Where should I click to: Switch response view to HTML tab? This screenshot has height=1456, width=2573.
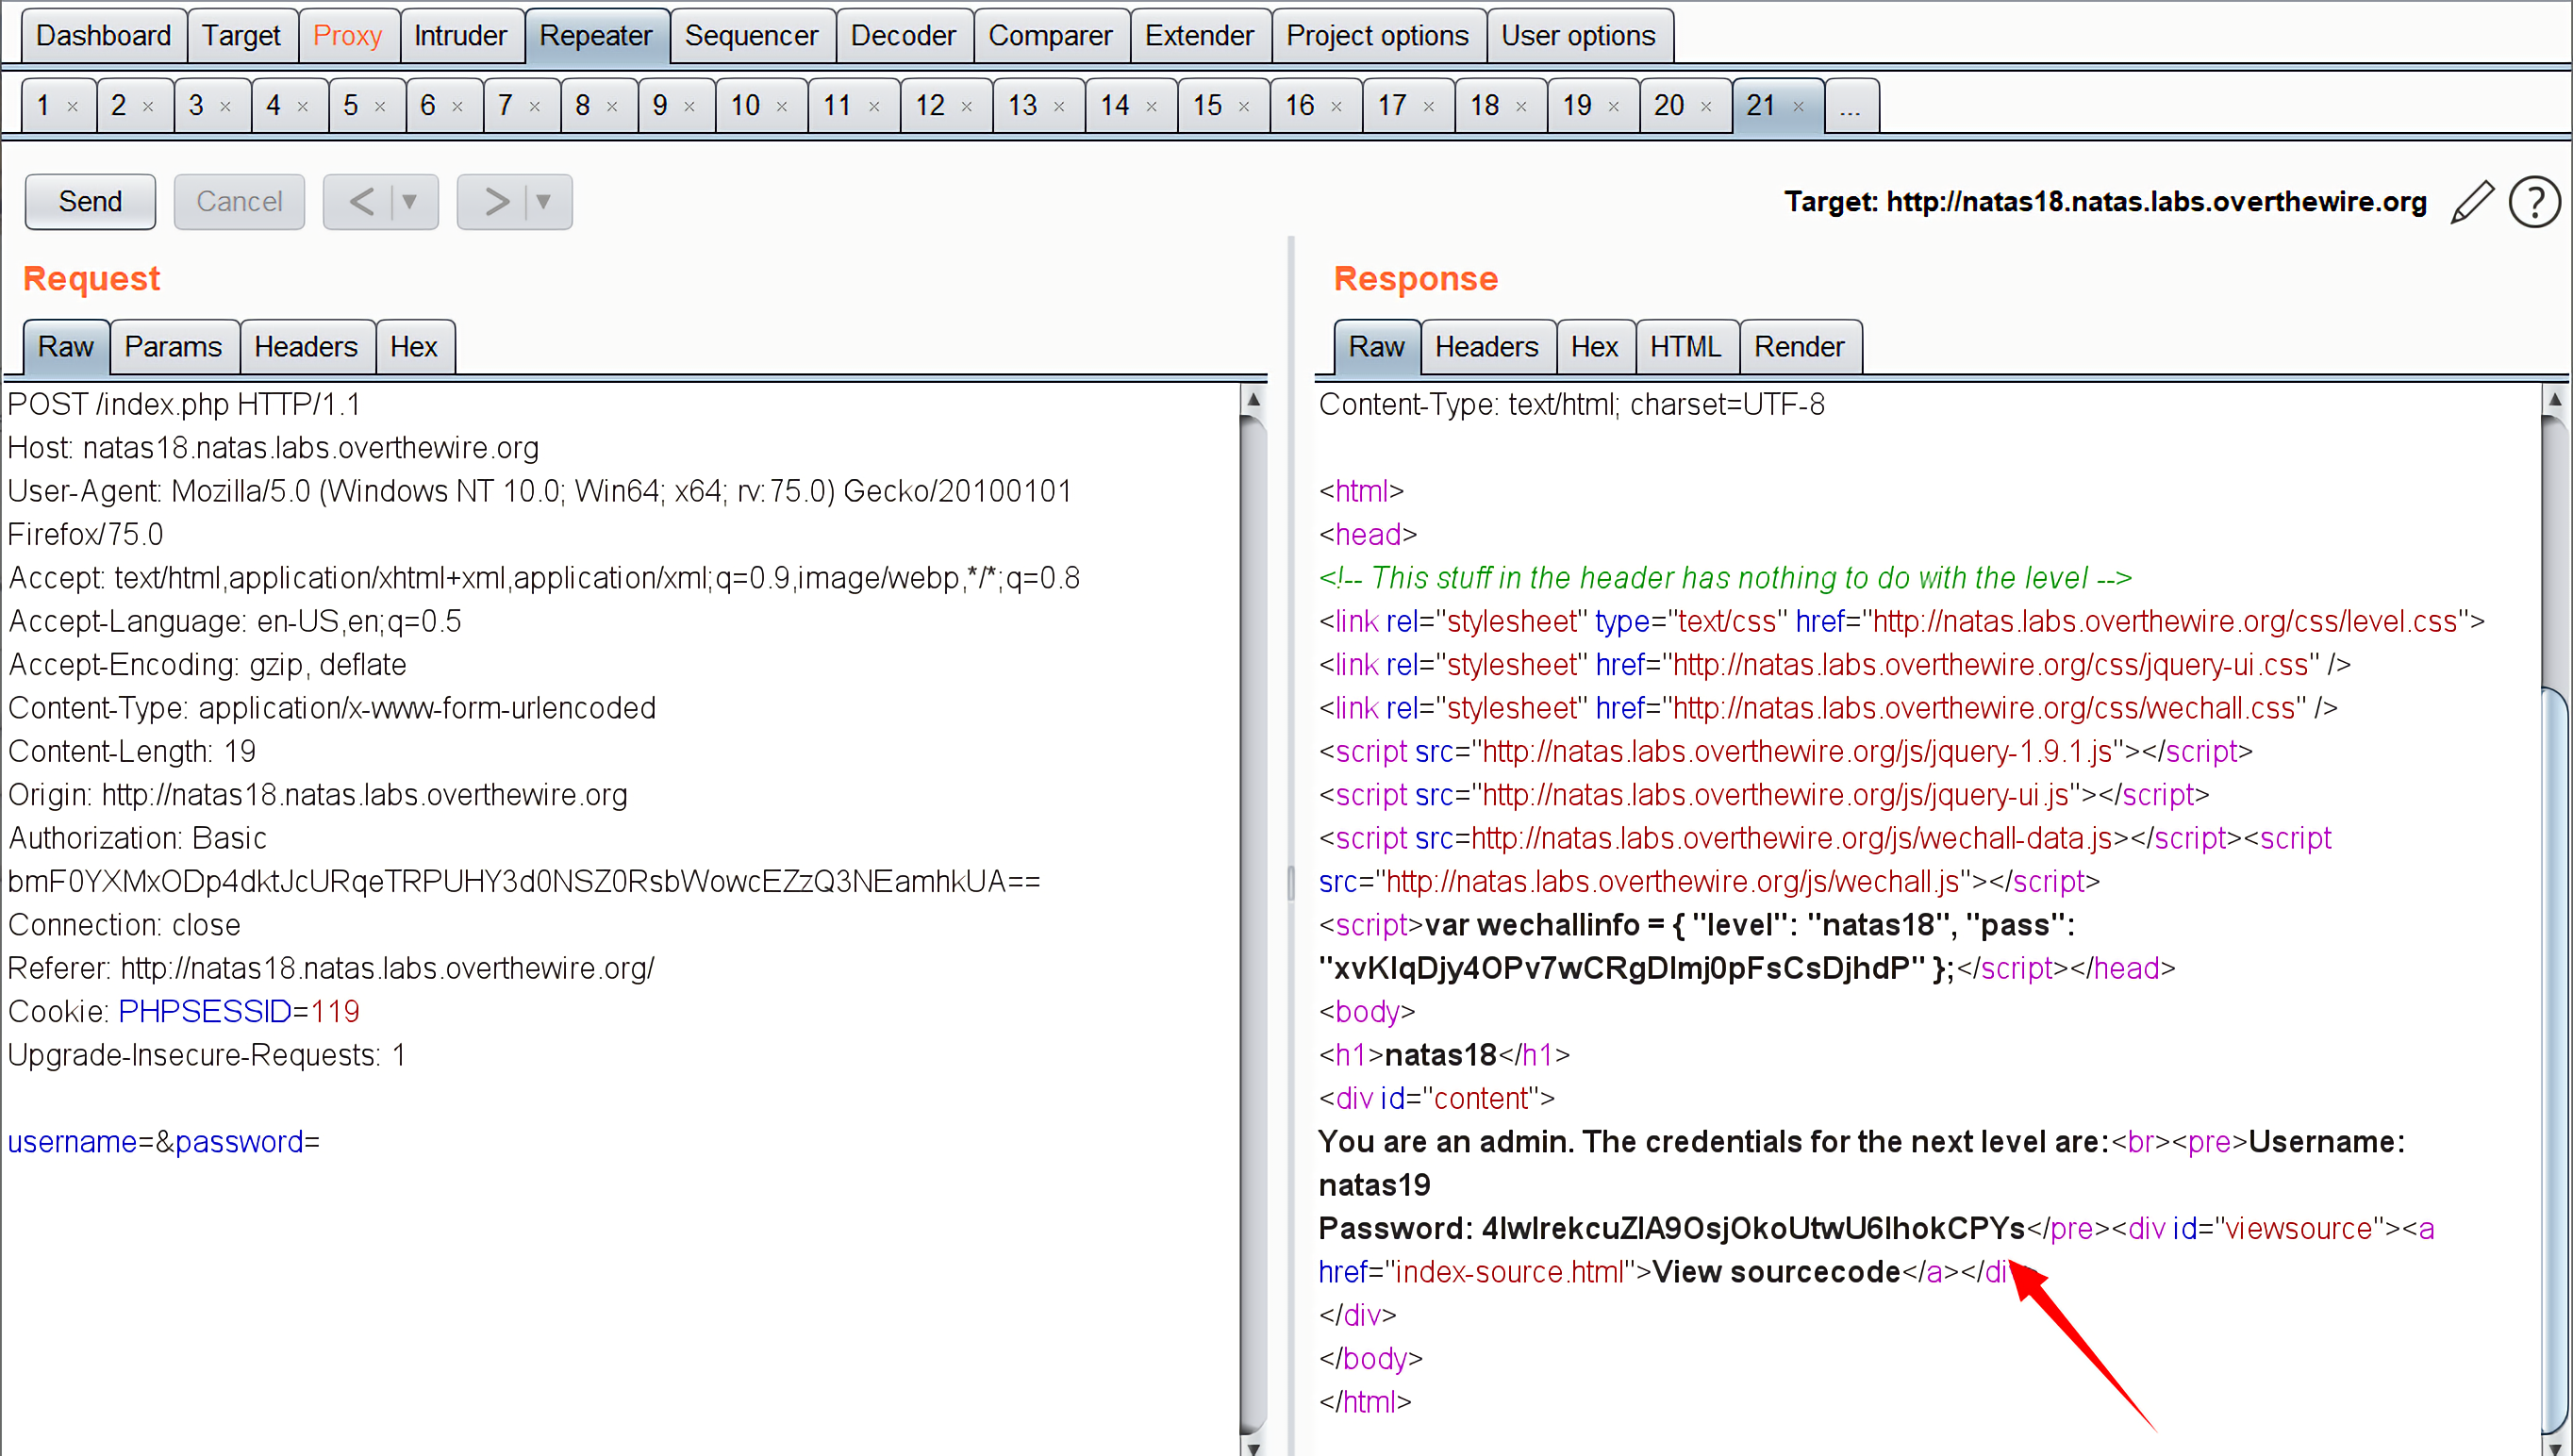pos(1687,347)
